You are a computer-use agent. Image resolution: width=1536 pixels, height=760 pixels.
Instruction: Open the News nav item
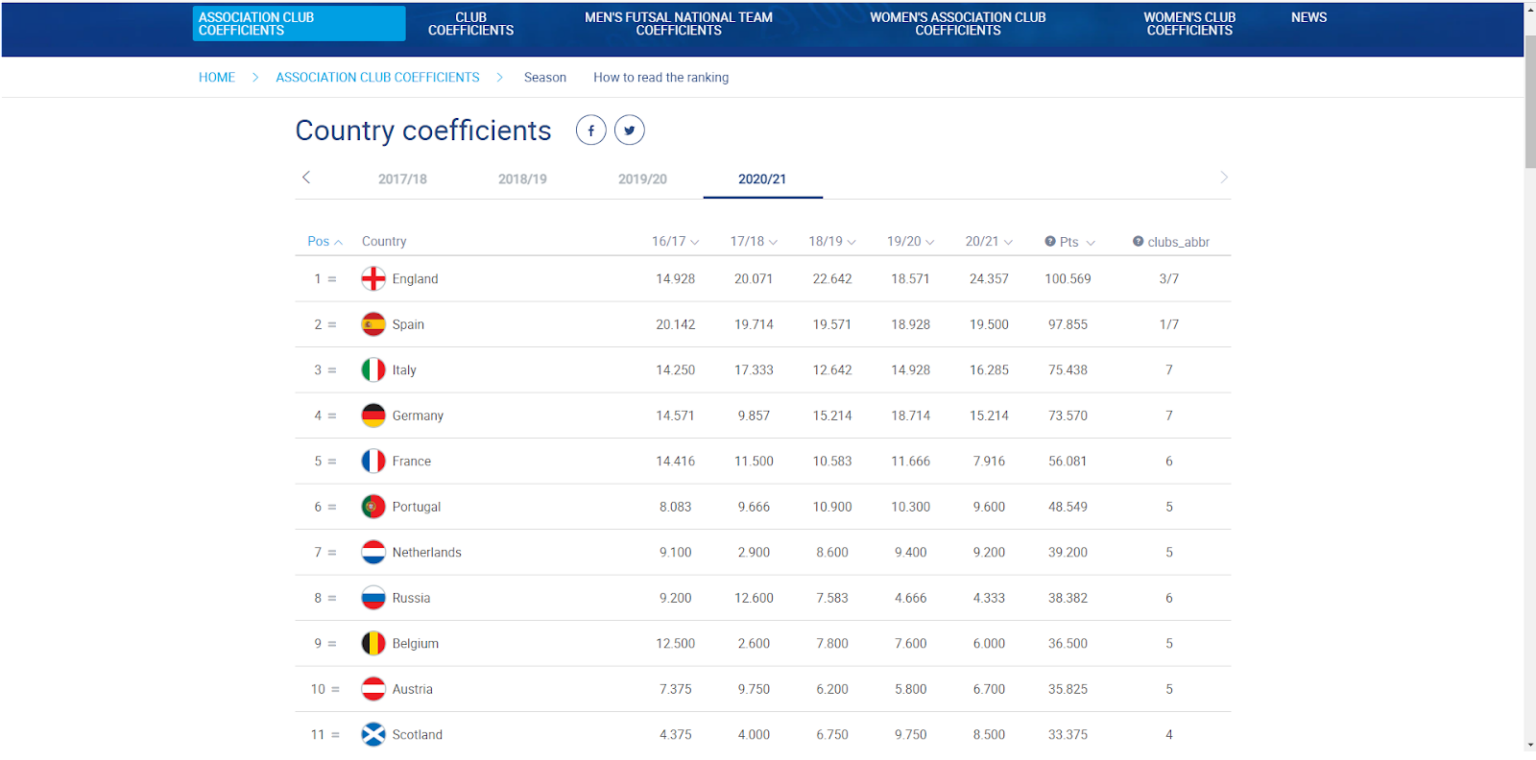tap(1309, 17)
